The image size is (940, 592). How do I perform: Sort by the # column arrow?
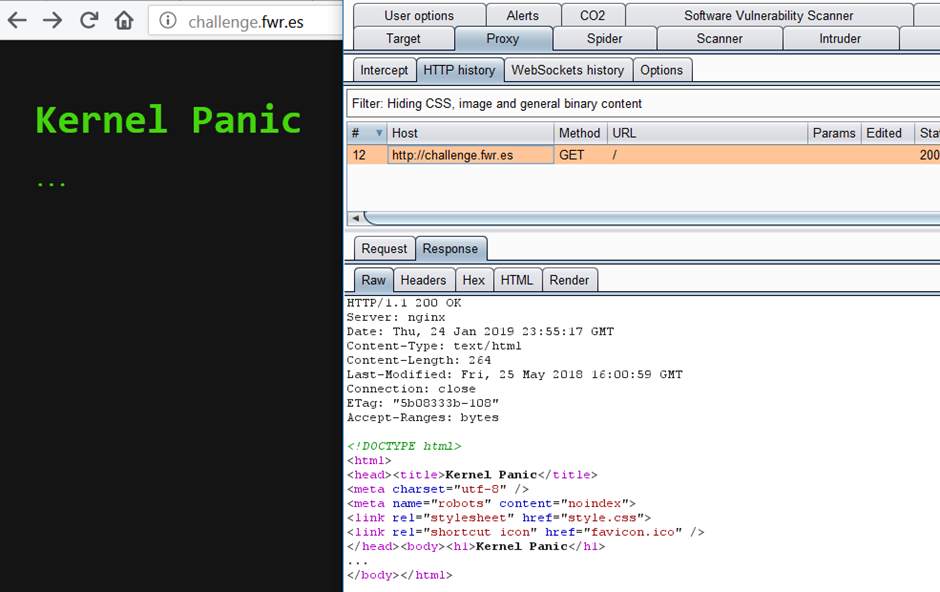(x=379, y=133)
